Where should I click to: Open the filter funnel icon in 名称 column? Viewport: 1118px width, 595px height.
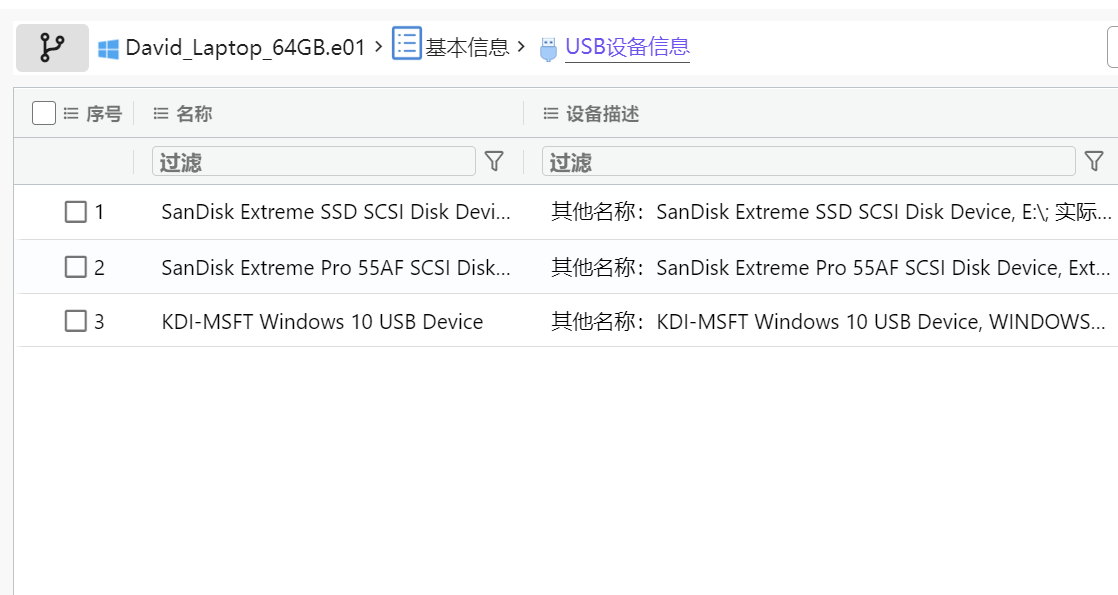pos(494,161)
